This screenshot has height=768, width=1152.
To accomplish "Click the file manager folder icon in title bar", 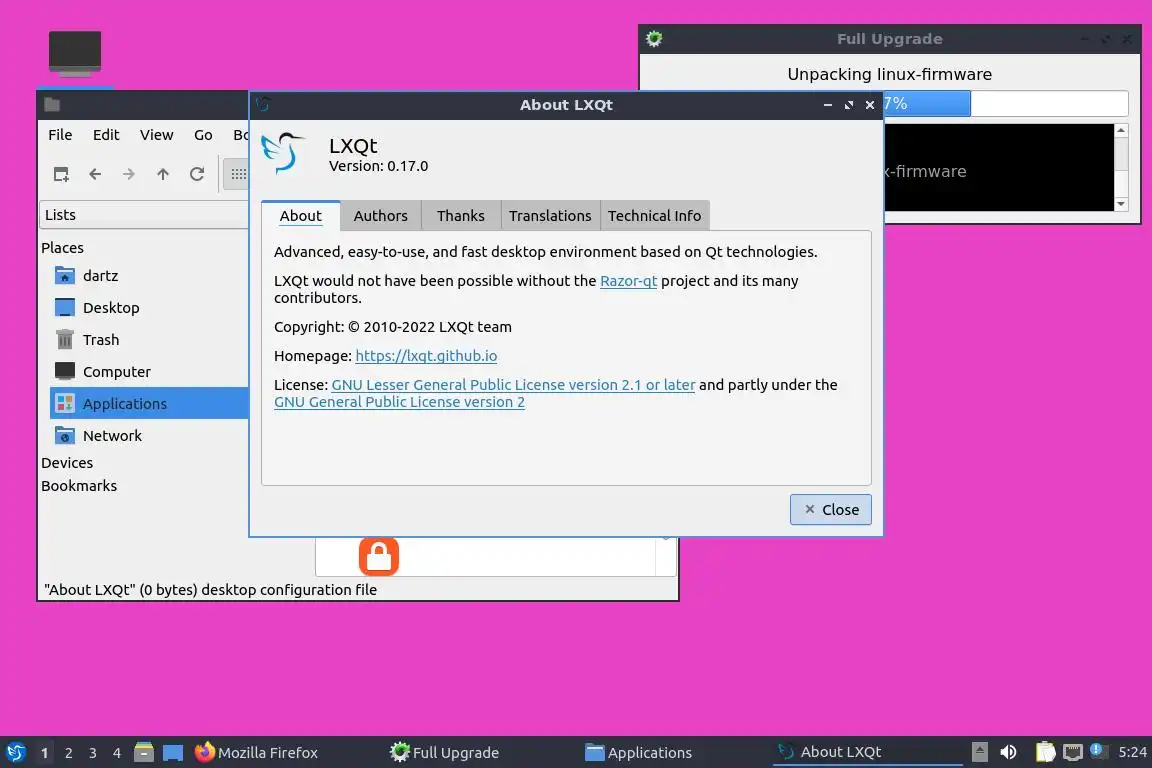I will (52, 104).
